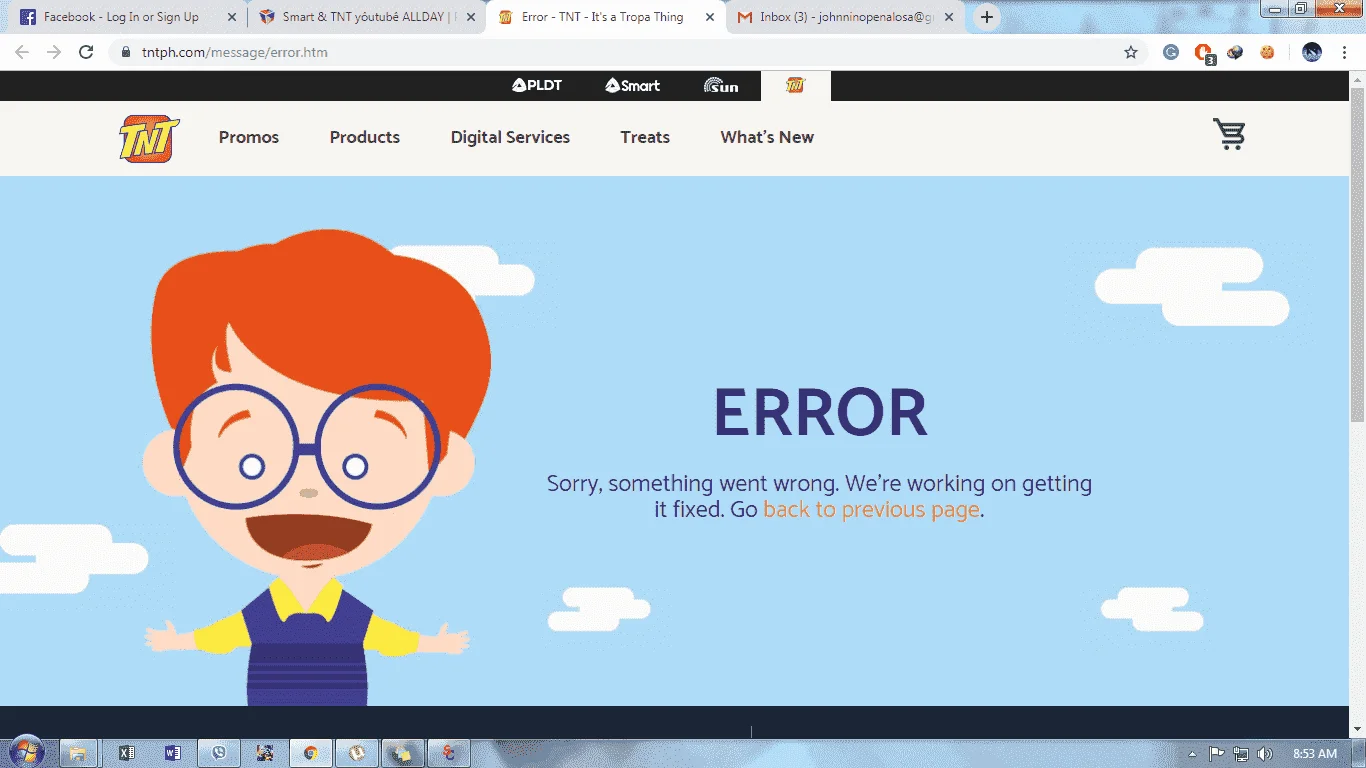1366x768 pixels.
Task: Go to PLDT site in top bar
Action: point(537,86)
